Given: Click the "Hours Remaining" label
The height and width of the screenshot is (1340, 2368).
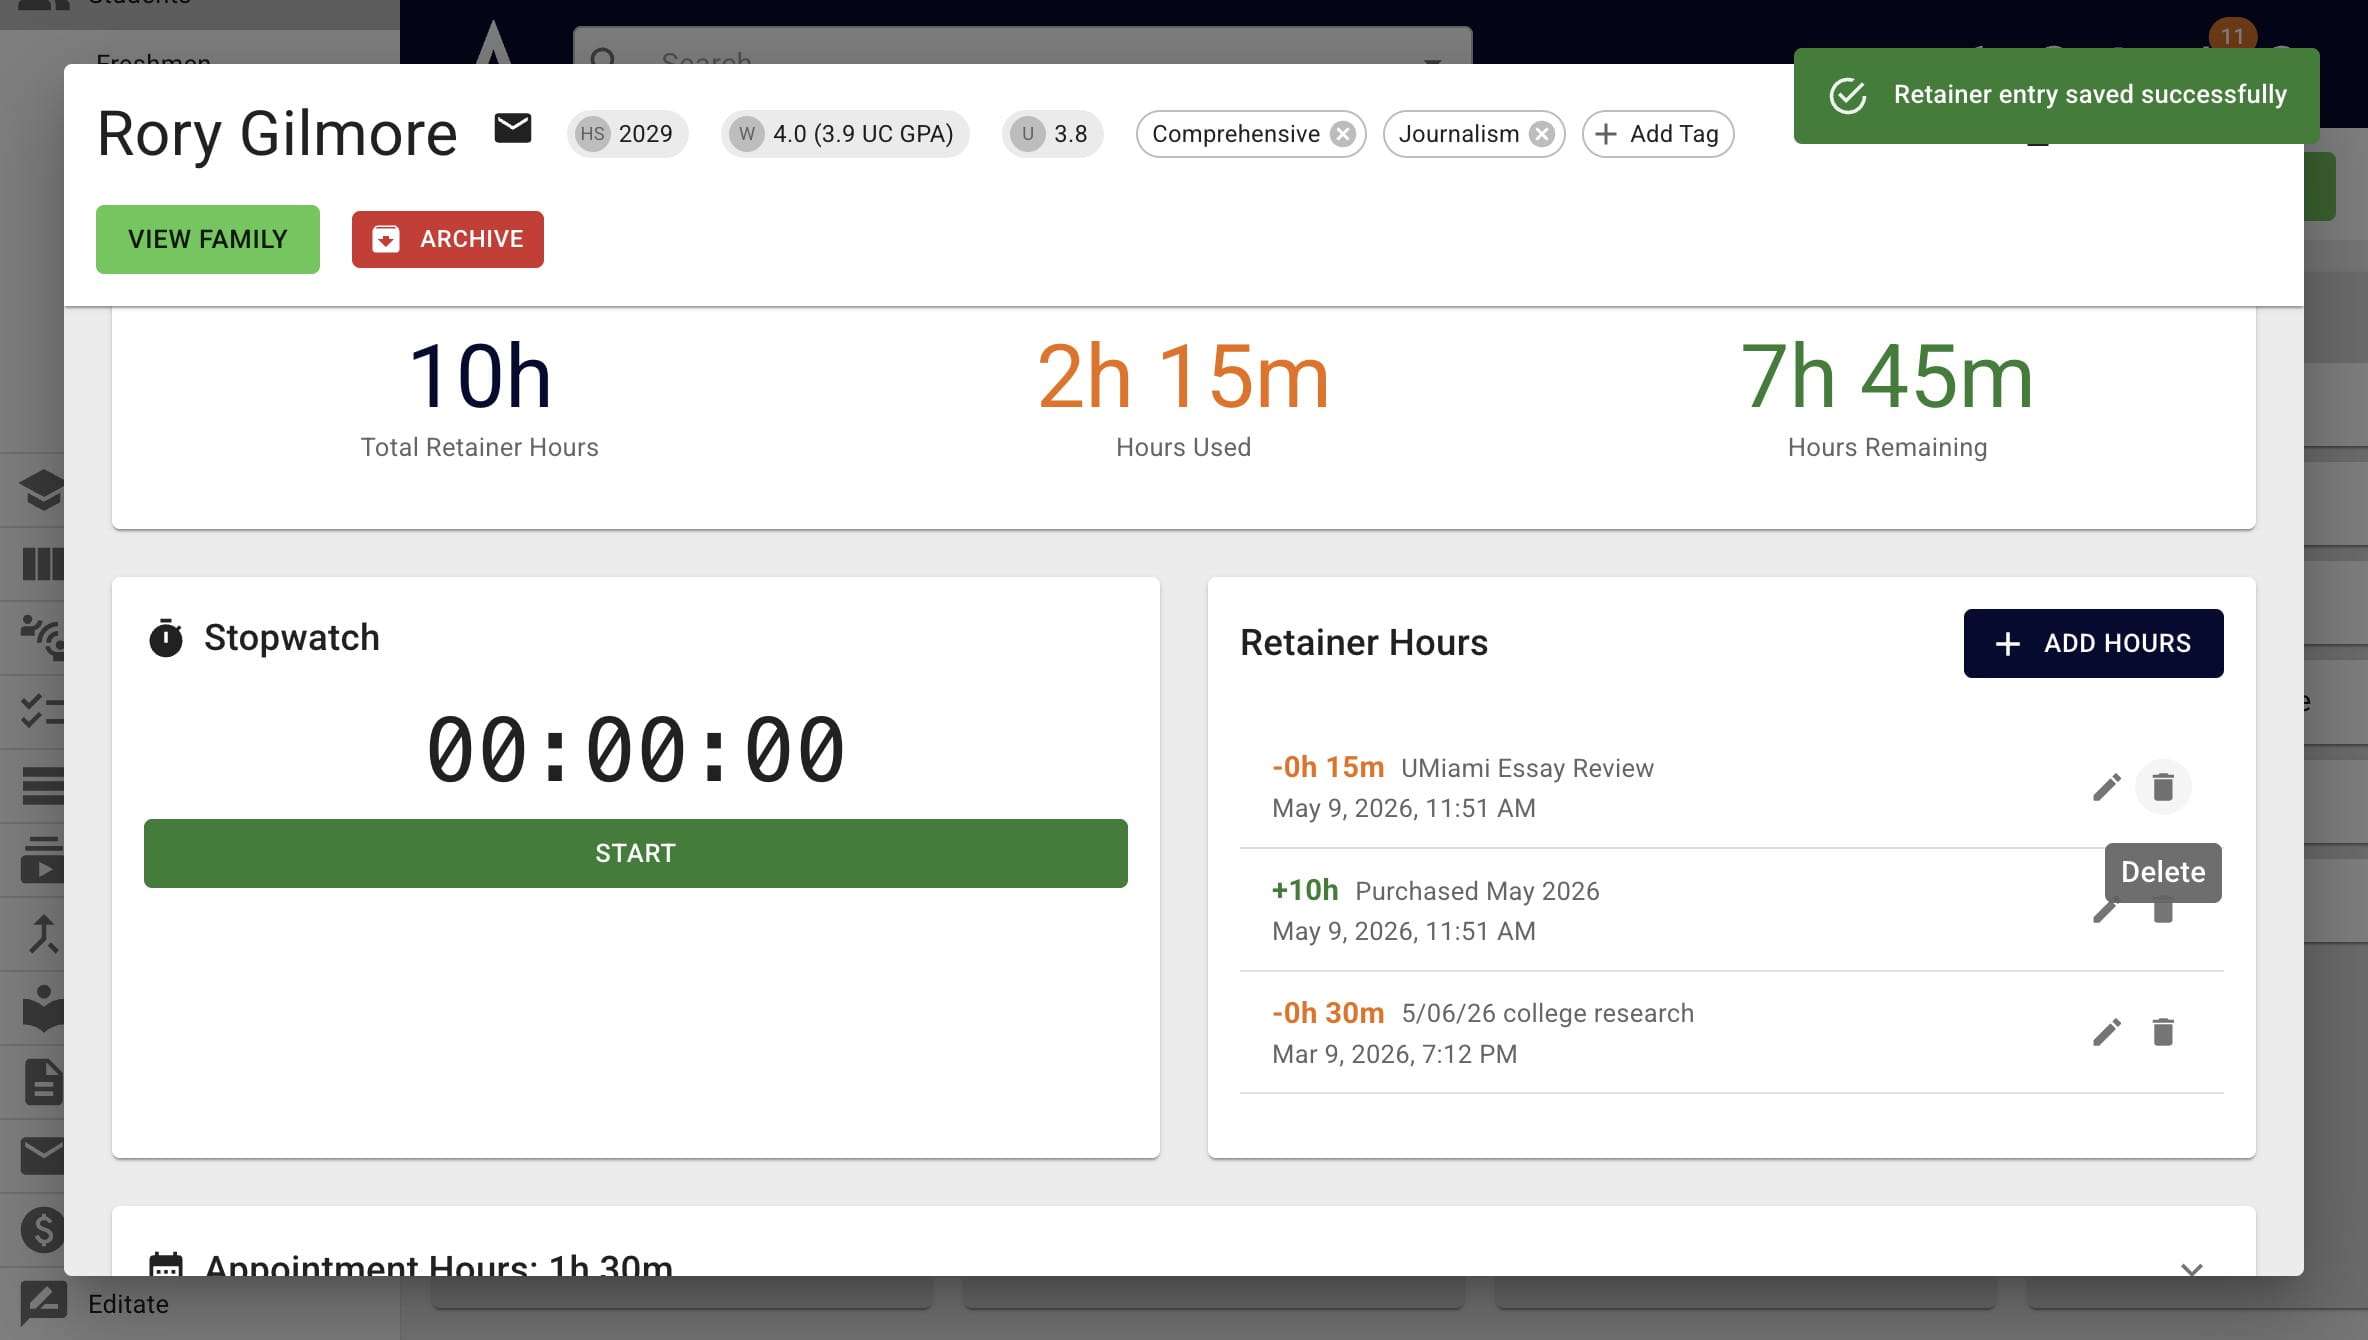Looking at the screenshot, I should click(1887, 447).
